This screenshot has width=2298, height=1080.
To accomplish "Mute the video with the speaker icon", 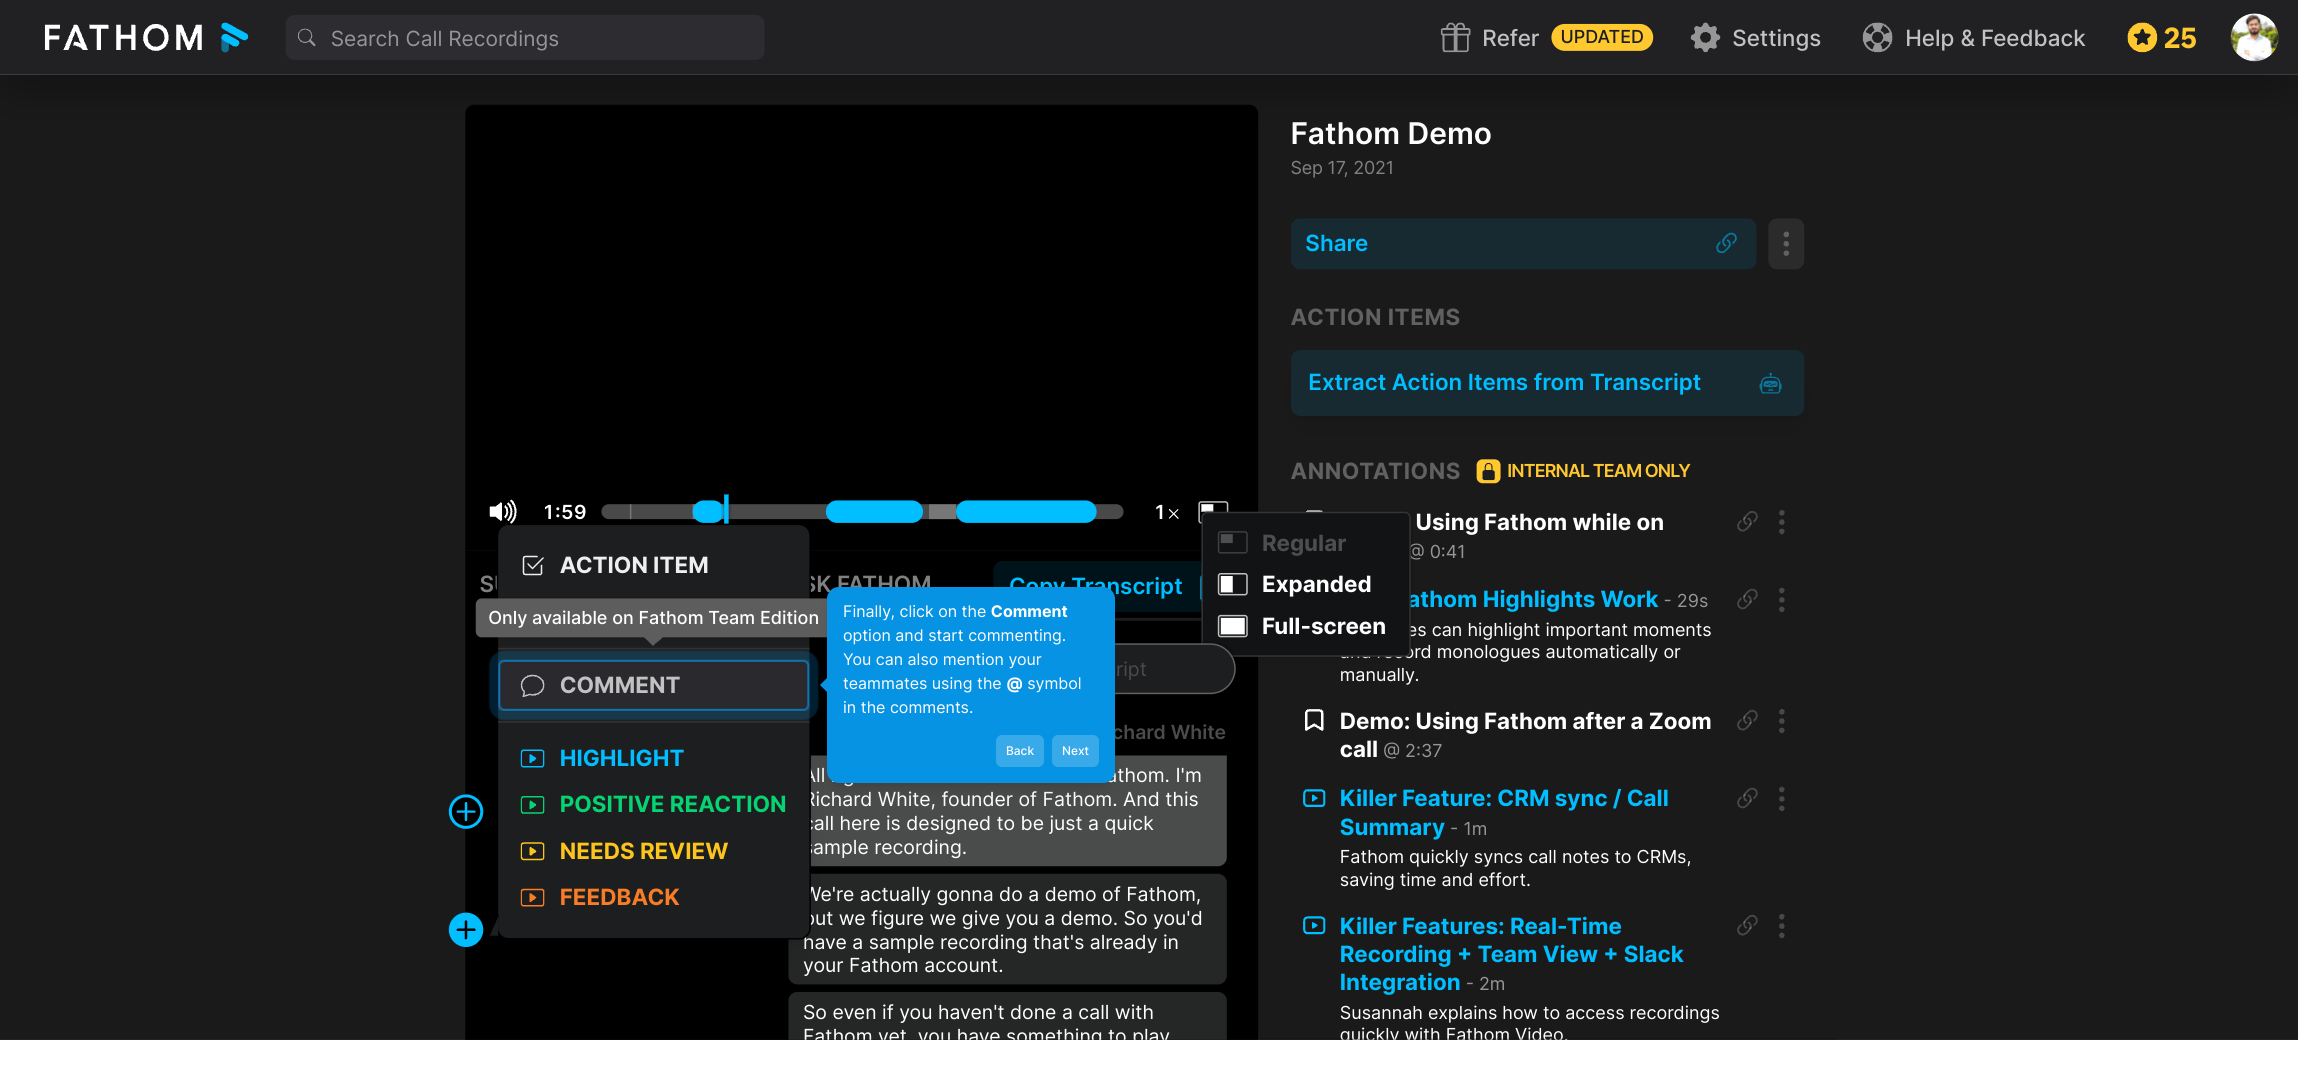I will coord(502,512).
